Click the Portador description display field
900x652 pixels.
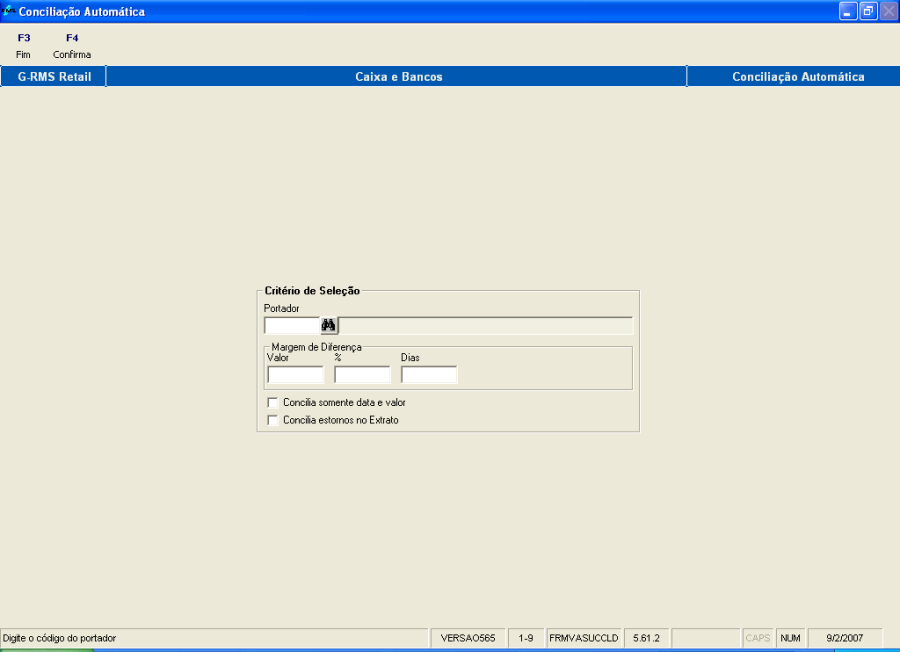pyautogui.click(x=486, y=325)
